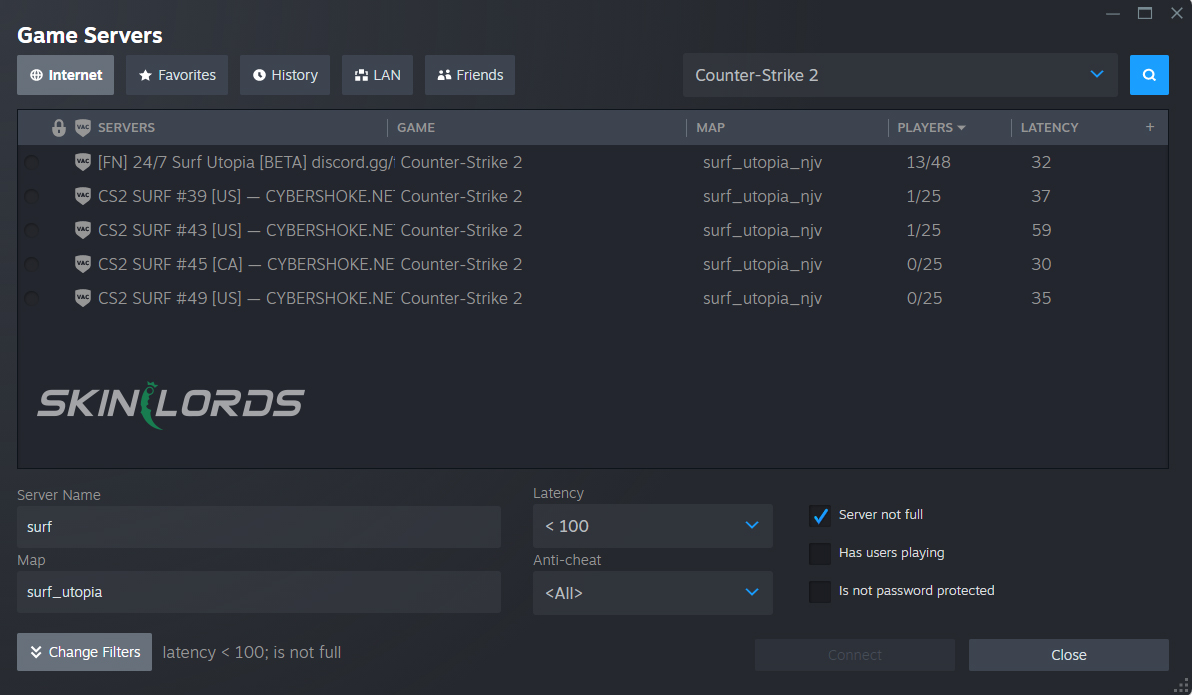This screenshot has height=695, width=1192.
Task: Sort by LATENCY column header
Action: pos(1049,128)
